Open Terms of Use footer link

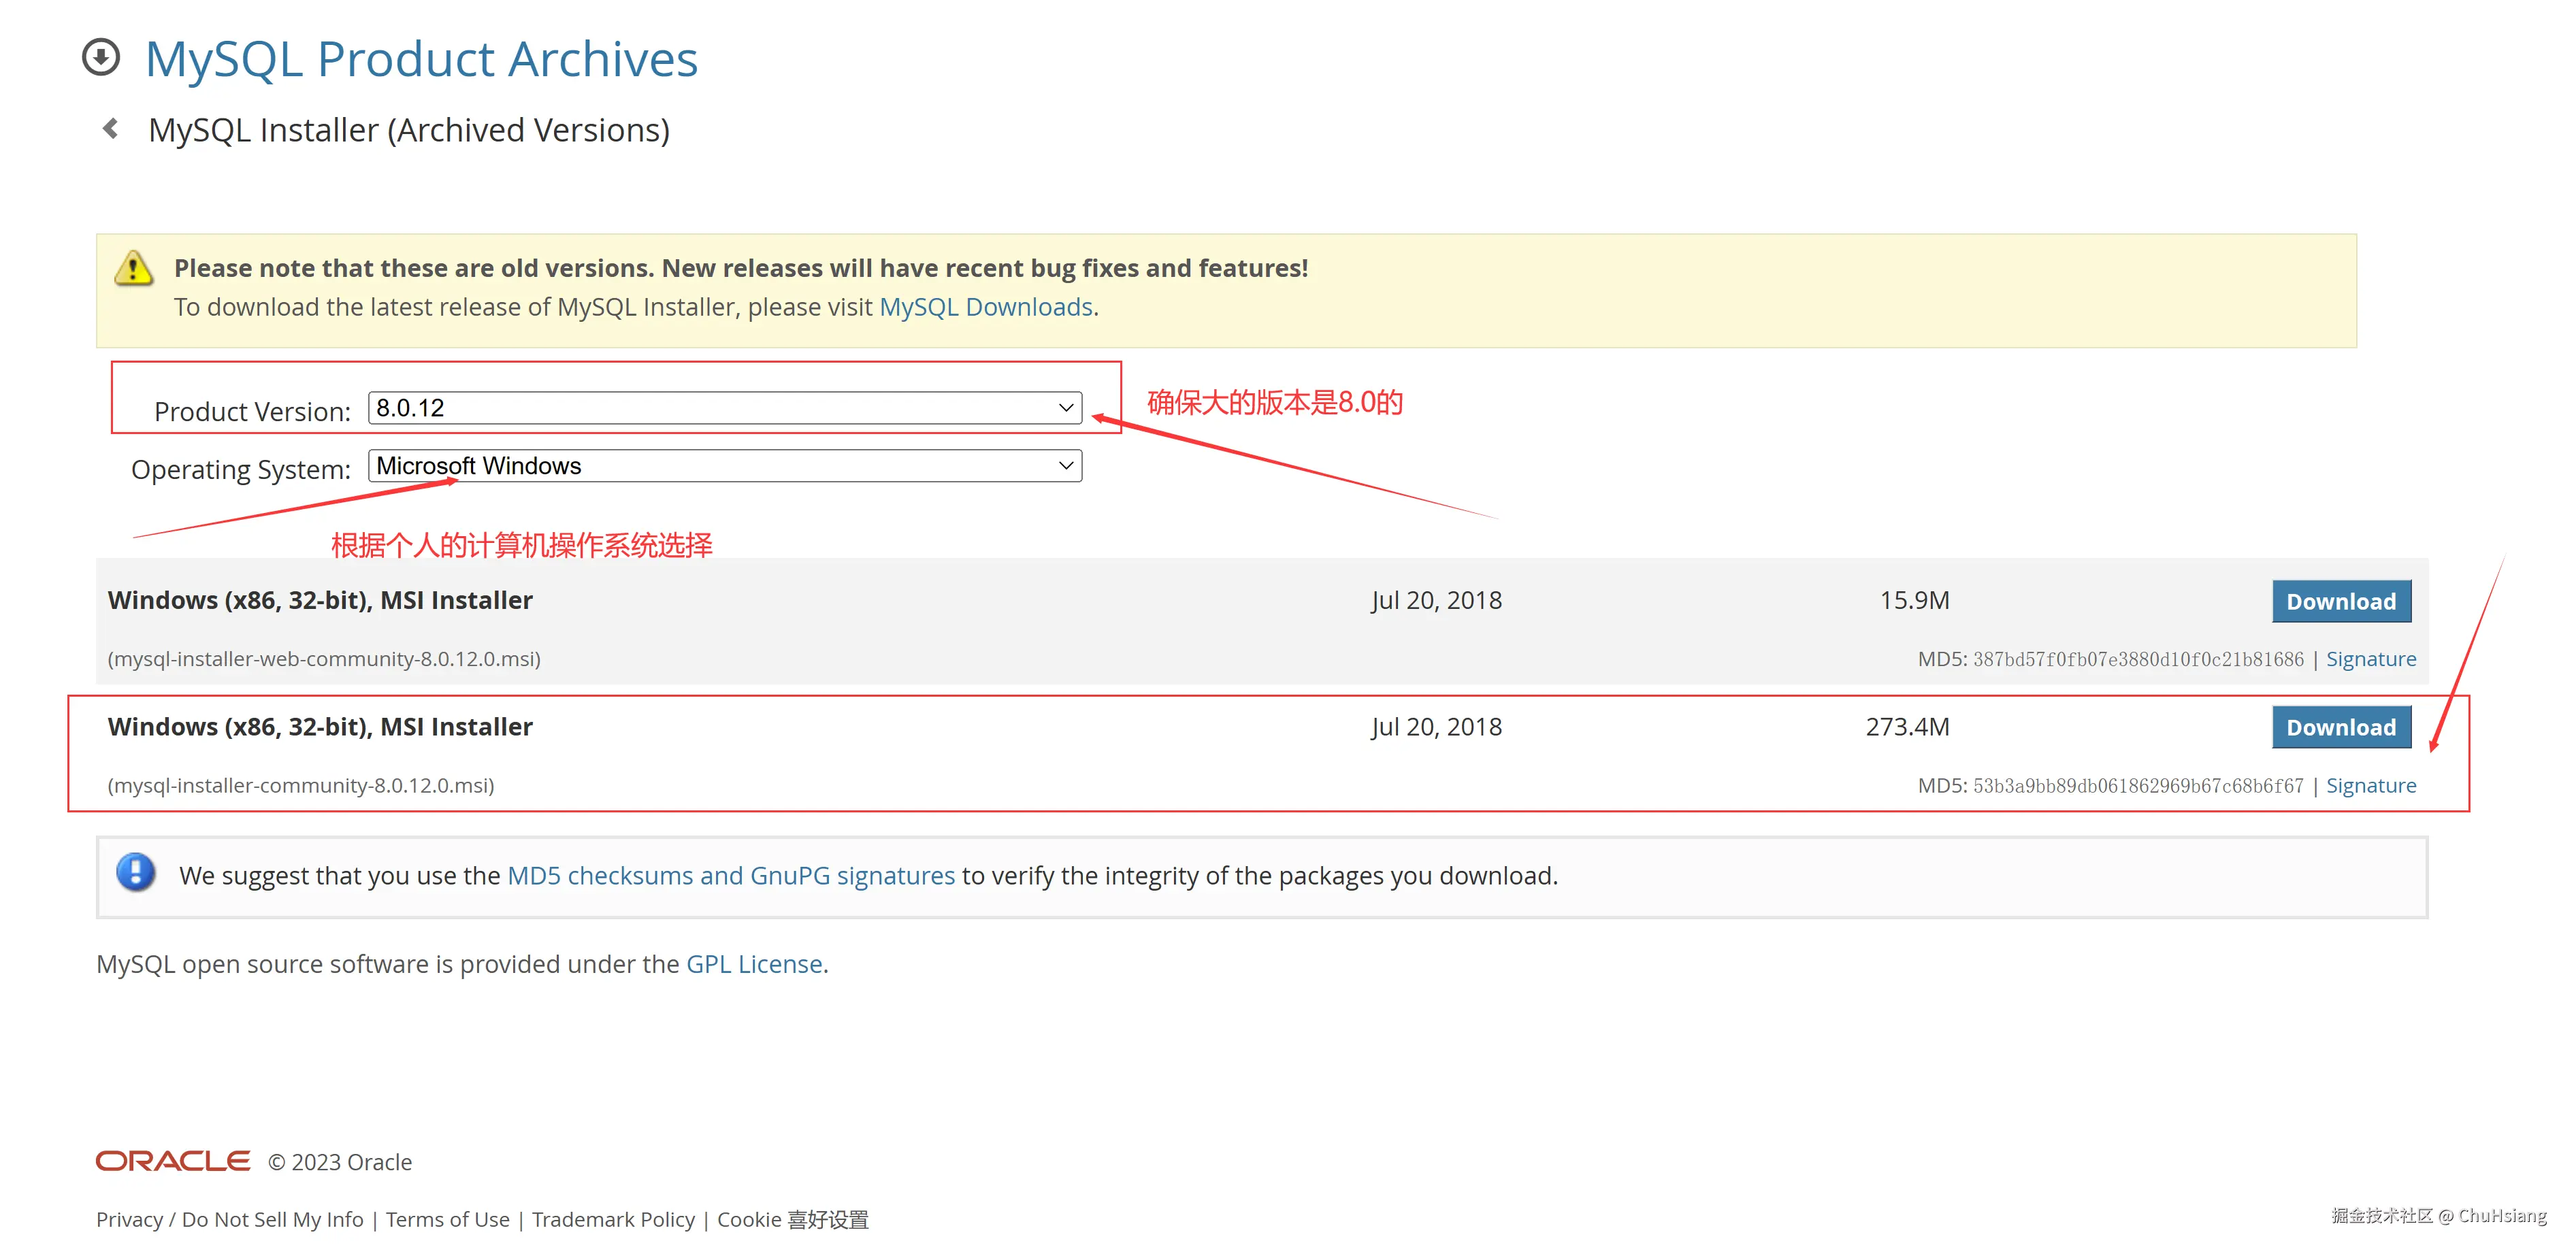[447, 1219]
